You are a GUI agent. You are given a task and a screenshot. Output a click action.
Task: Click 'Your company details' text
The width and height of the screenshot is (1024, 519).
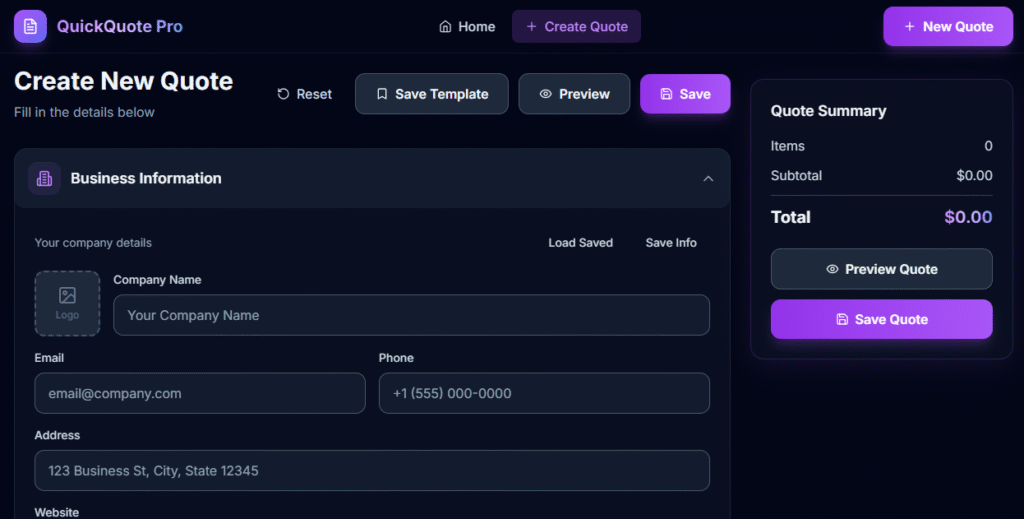pos(93,243)
